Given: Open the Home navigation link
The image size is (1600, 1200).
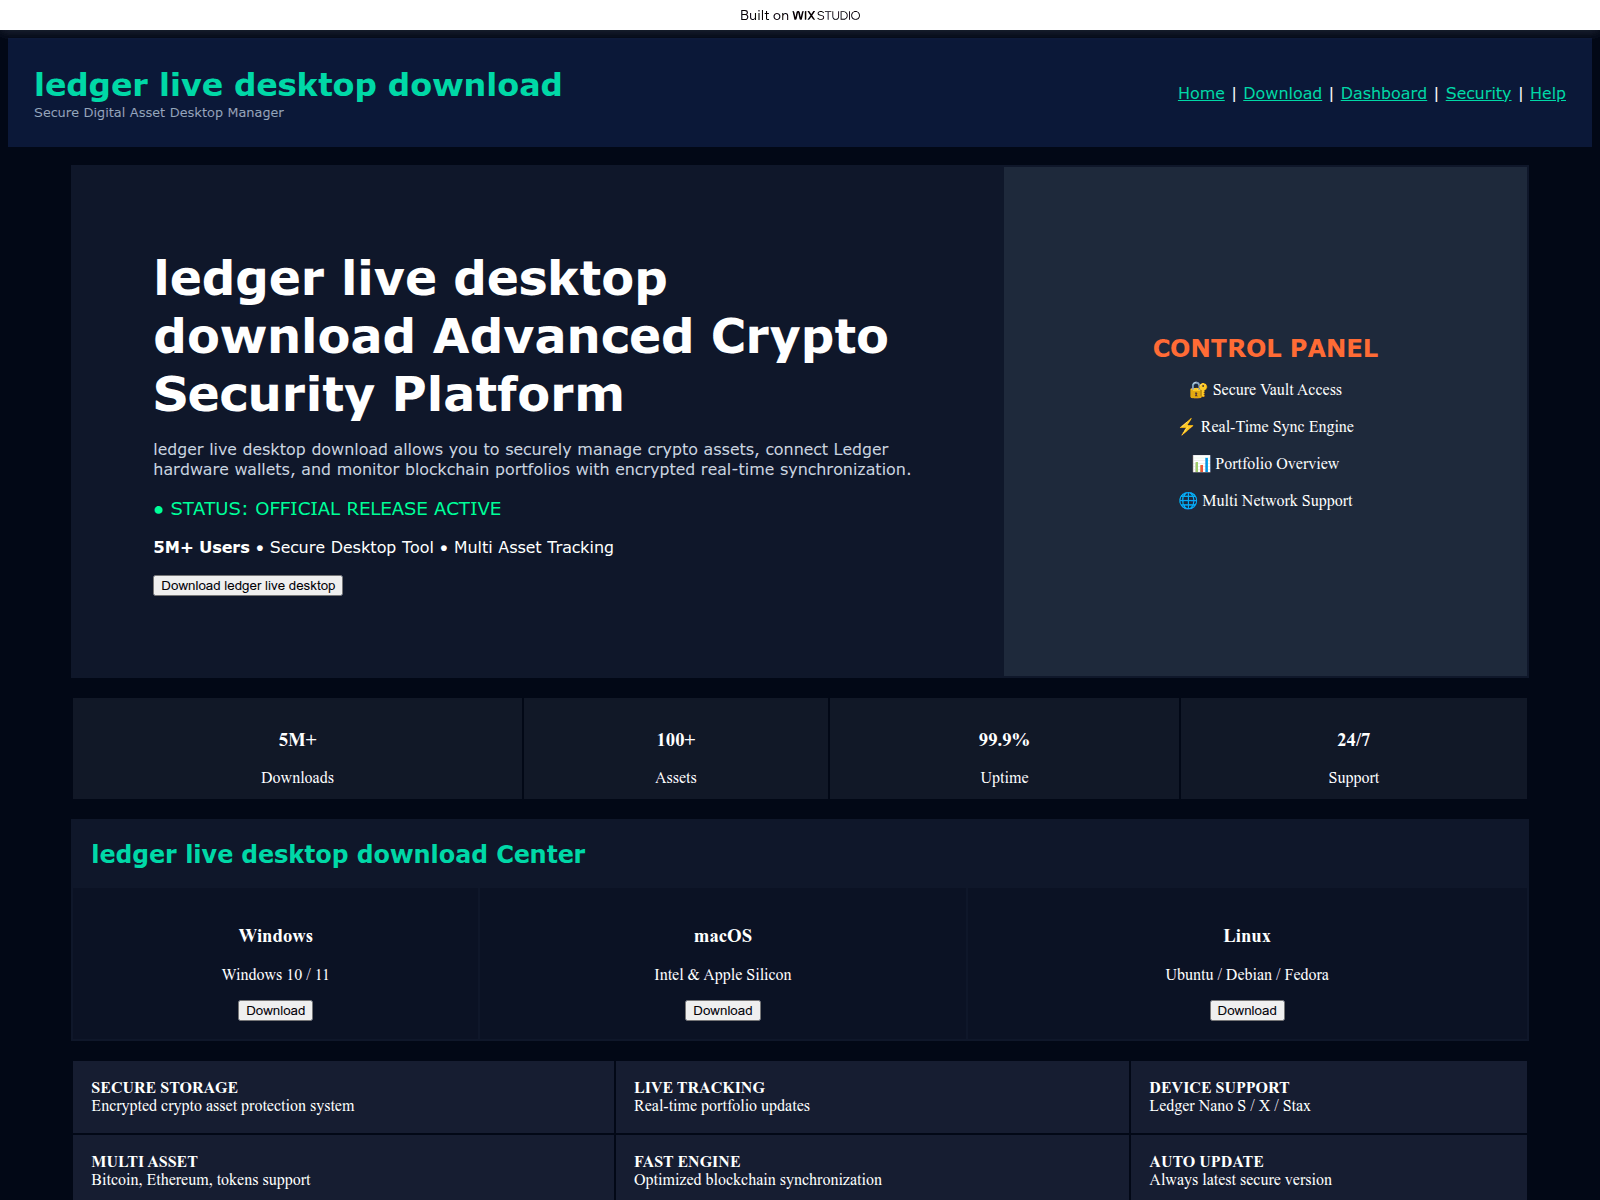Looking at the screenshot, I should click(1201, 93).
